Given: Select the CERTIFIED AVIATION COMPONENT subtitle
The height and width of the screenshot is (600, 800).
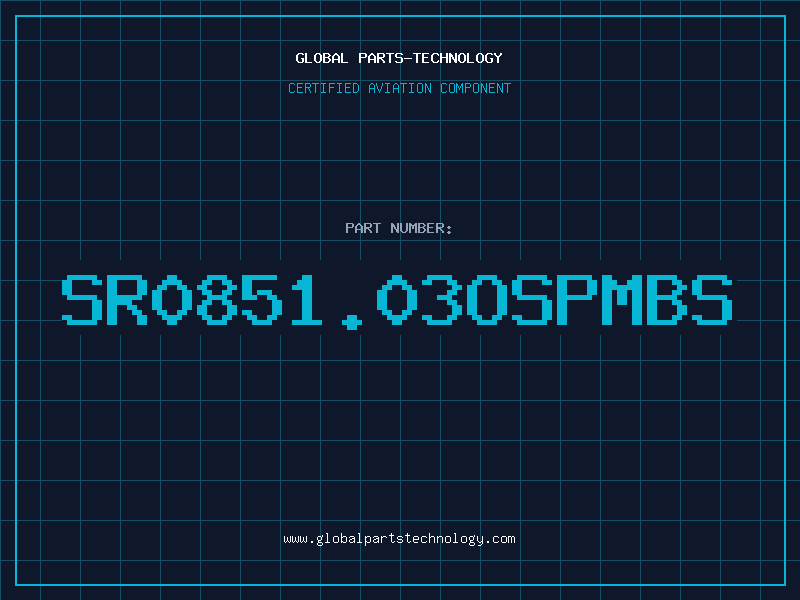Looking at the screenshot, I should point(399,88).
